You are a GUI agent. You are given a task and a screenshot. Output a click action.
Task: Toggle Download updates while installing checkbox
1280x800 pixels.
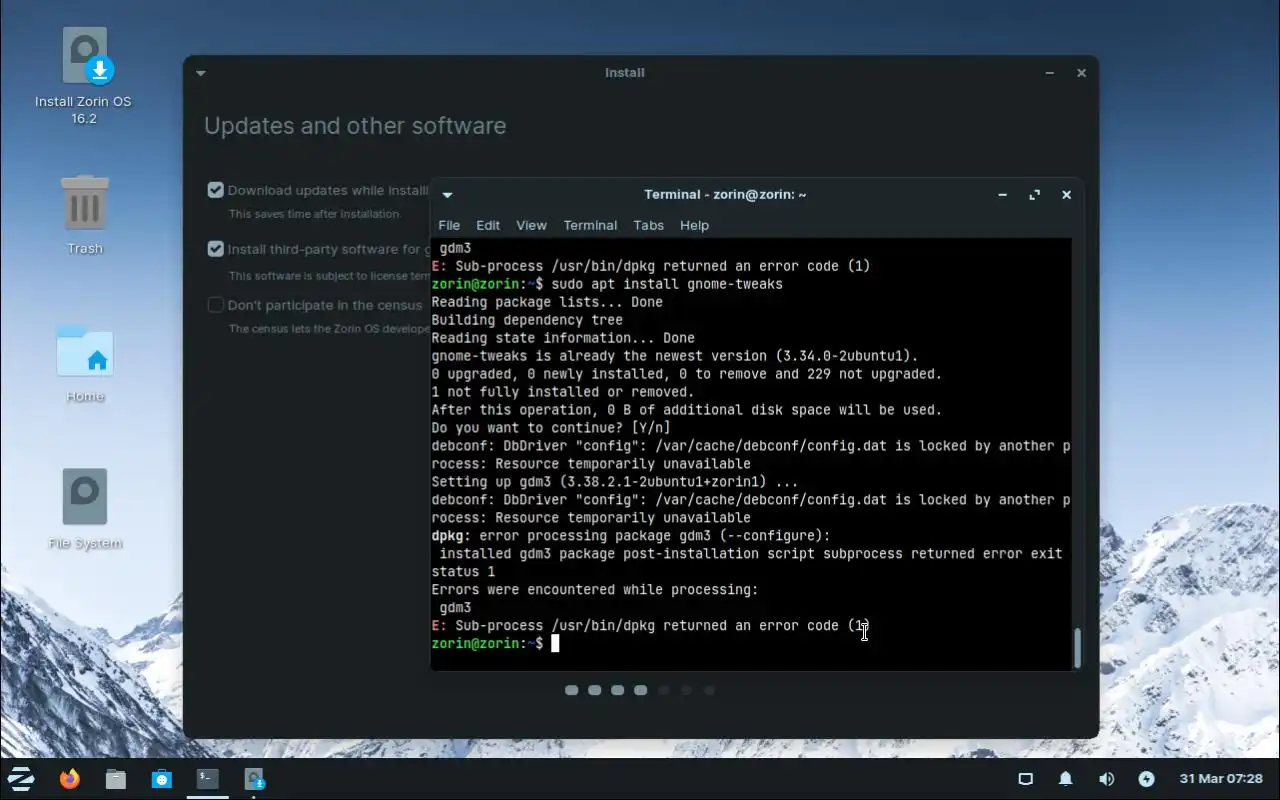coord(215,190)
